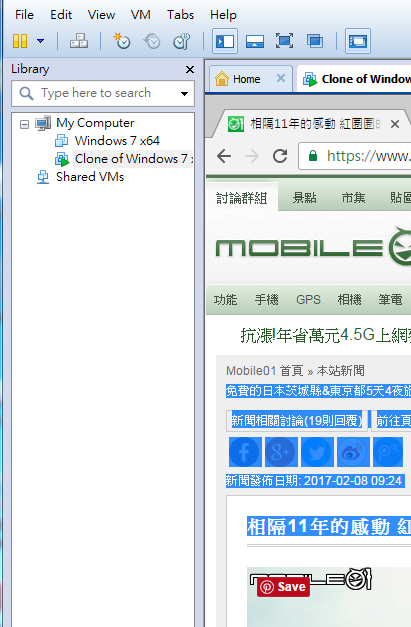Viewport: 411px width, 627px height.
Task: Close the Library panel
Action: point(190,70)
